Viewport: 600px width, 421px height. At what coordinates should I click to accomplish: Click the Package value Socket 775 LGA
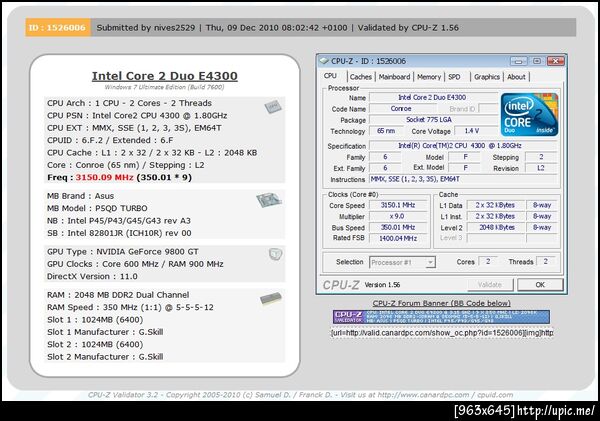(433, 120)
